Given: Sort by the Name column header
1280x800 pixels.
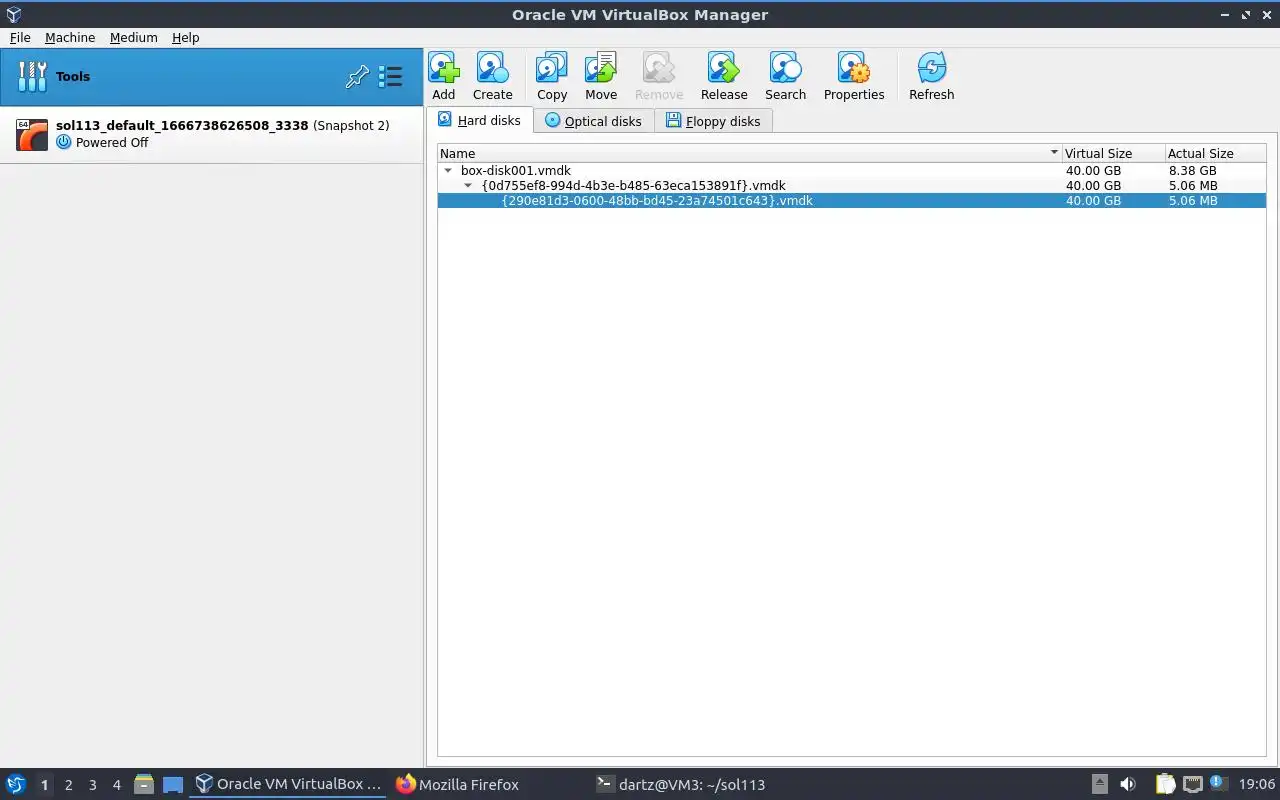Looking at the screenshot, I should point(749,153).
